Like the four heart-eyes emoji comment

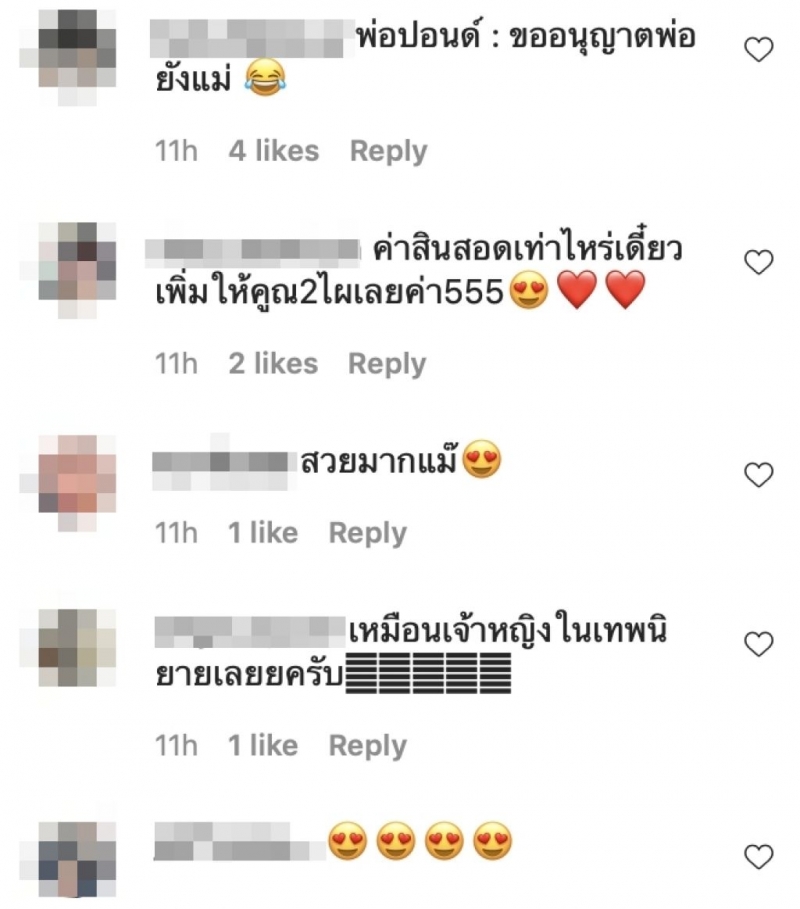point(758,857)
